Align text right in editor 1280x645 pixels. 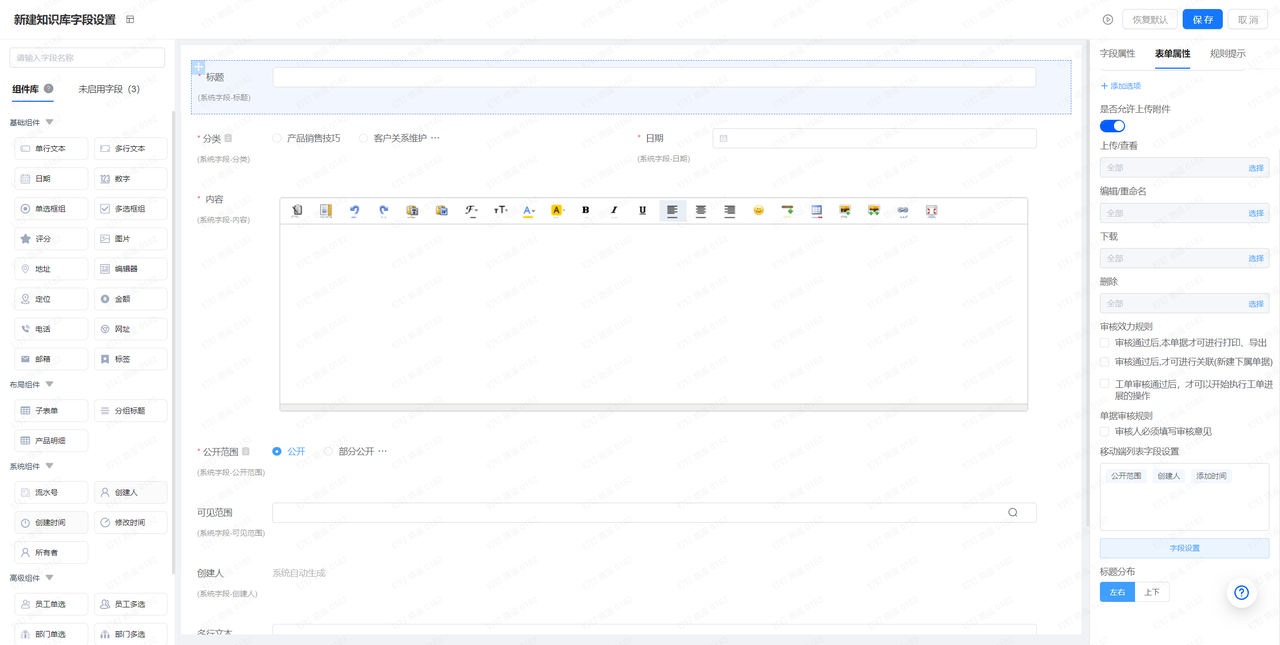[730, 210]
